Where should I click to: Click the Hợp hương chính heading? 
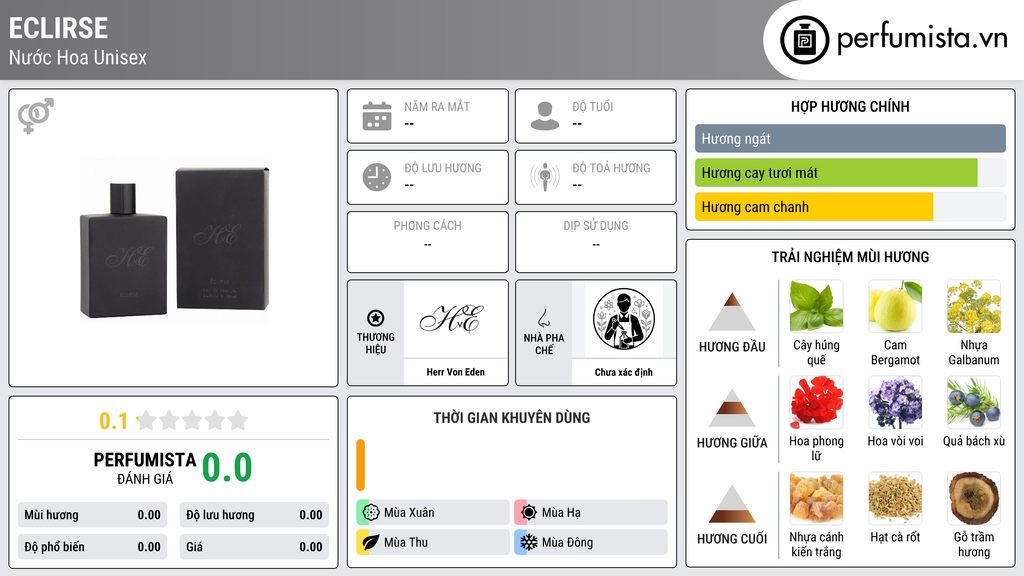850,106
